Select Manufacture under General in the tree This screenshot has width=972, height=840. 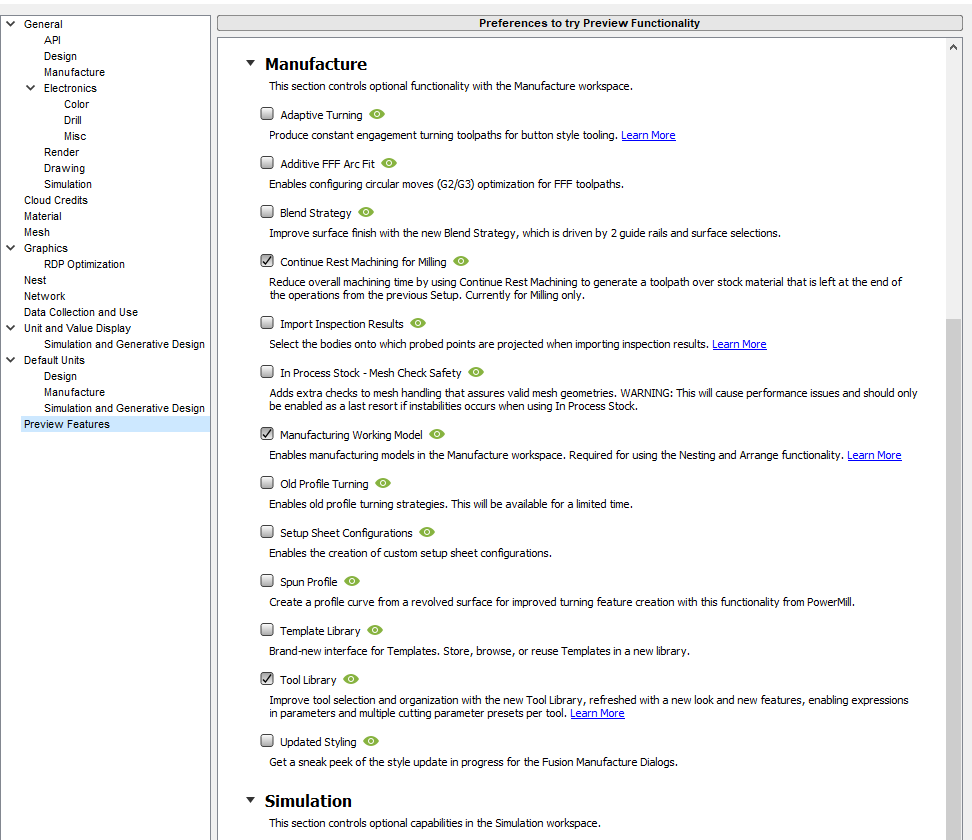pos(74,73)
